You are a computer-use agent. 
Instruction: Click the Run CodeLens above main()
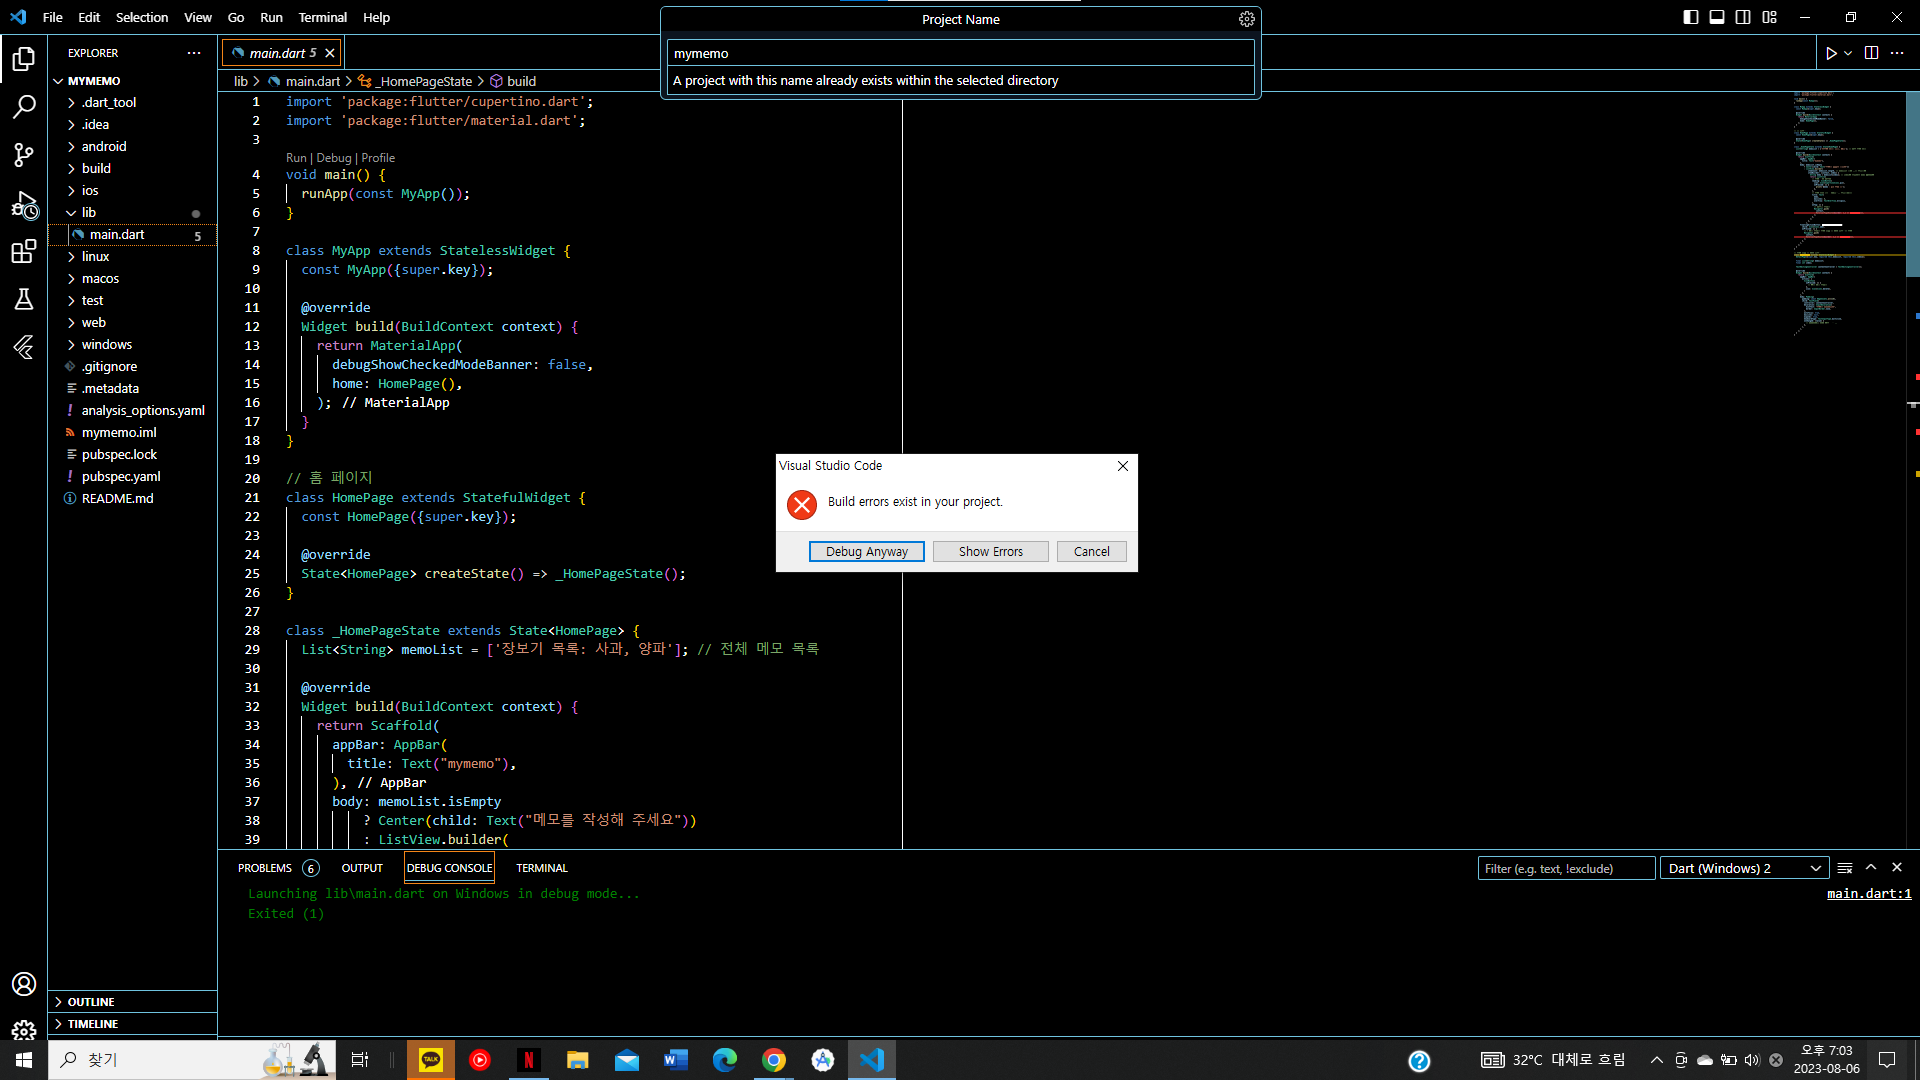pyautogui.click(x=296, y=158)
